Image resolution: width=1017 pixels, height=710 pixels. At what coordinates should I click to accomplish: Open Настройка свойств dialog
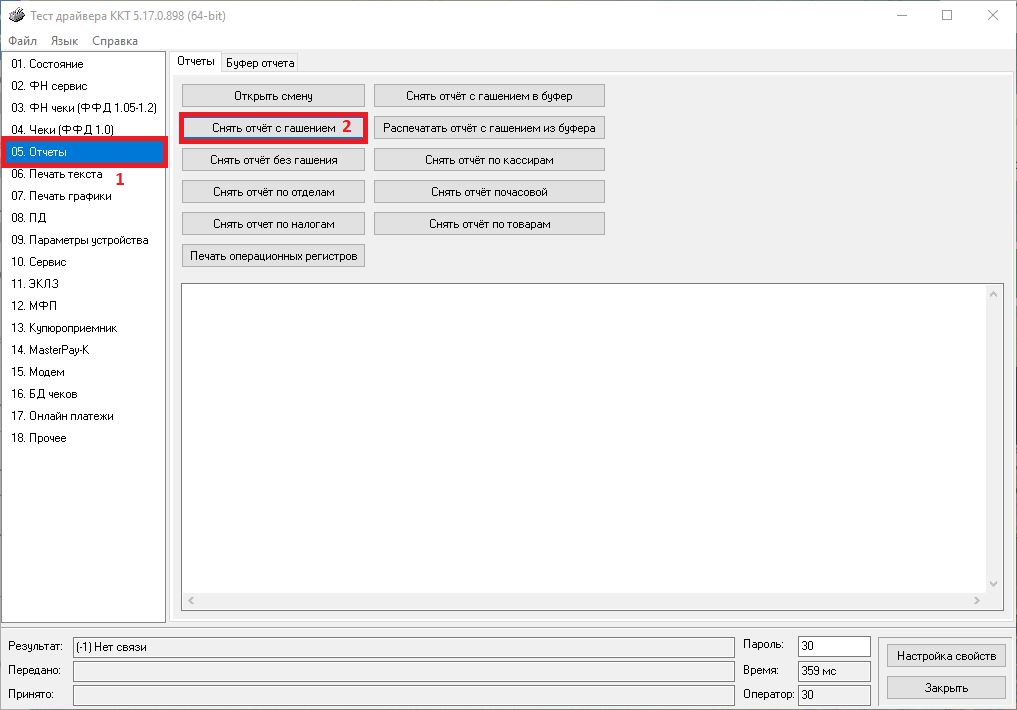(x=946, y=656)
